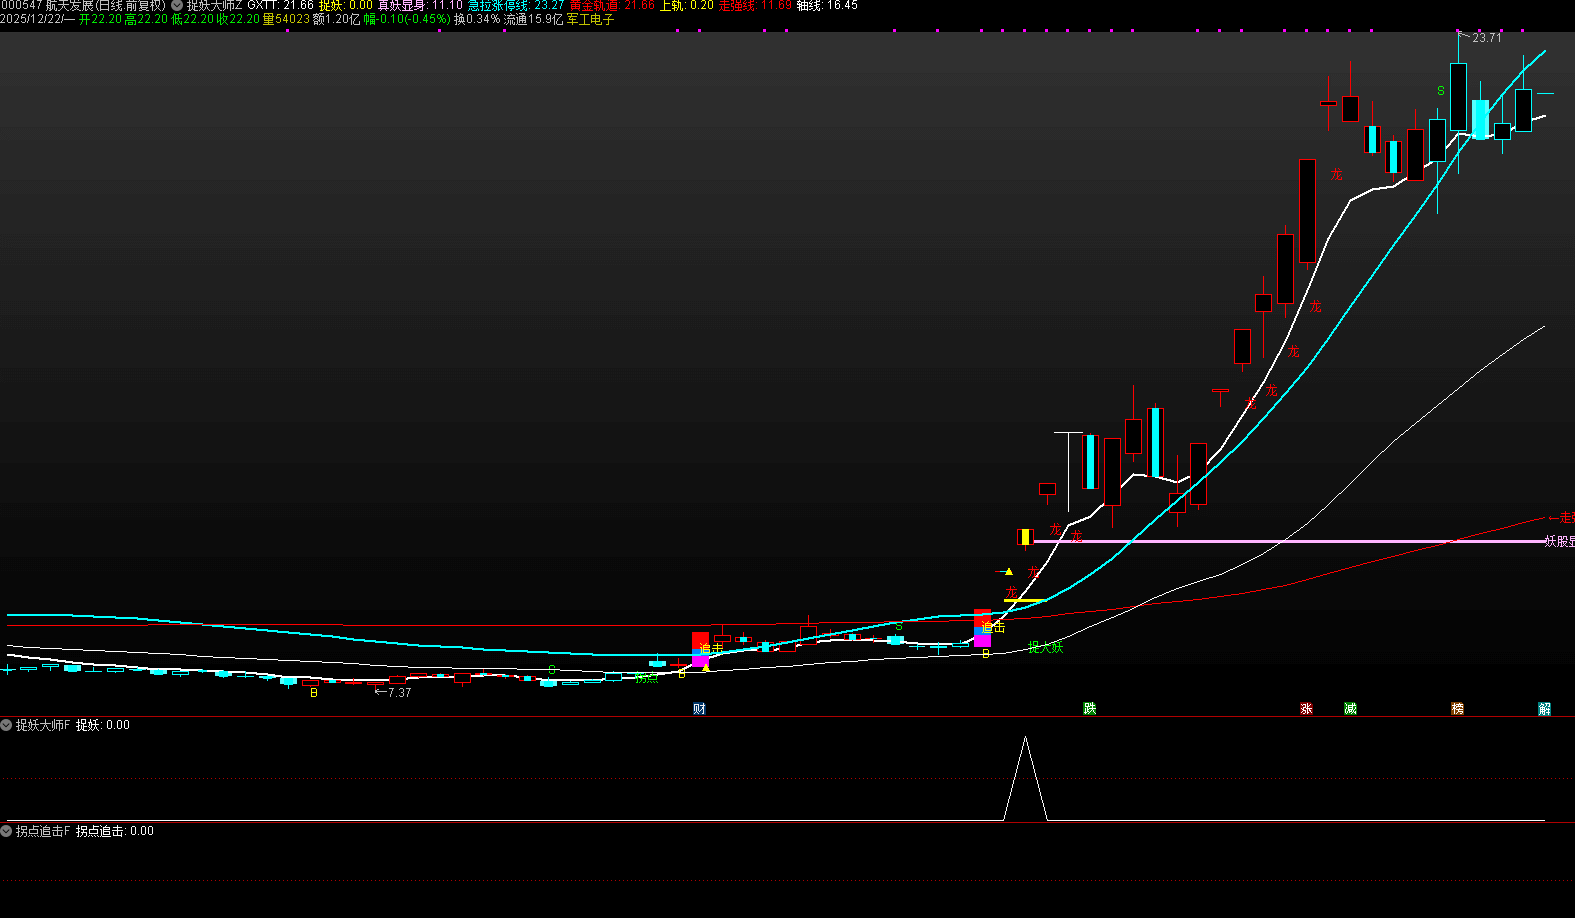Click the green 捉大妖 signal label
This screenshot has height=918, width=1575.
coord(1046,648)
